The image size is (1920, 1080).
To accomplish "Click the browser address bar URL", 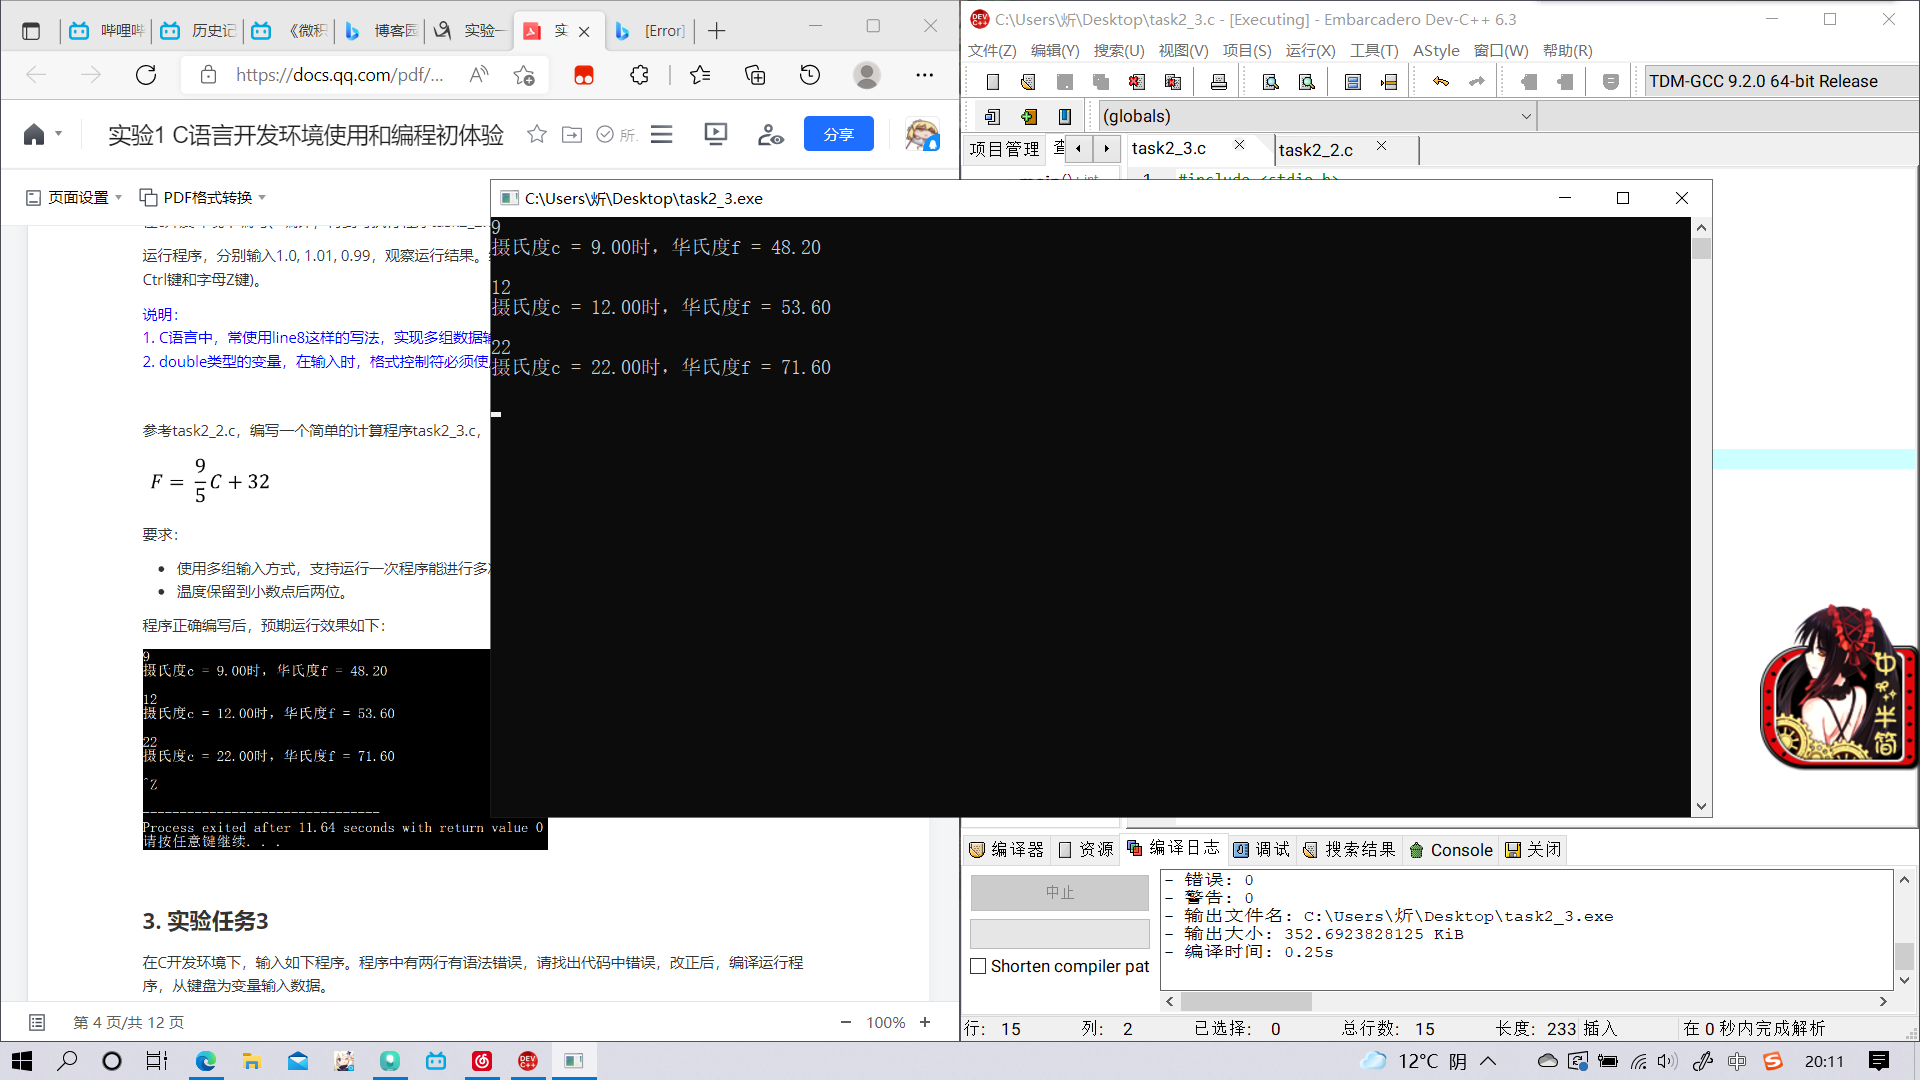I will (340, 75).
